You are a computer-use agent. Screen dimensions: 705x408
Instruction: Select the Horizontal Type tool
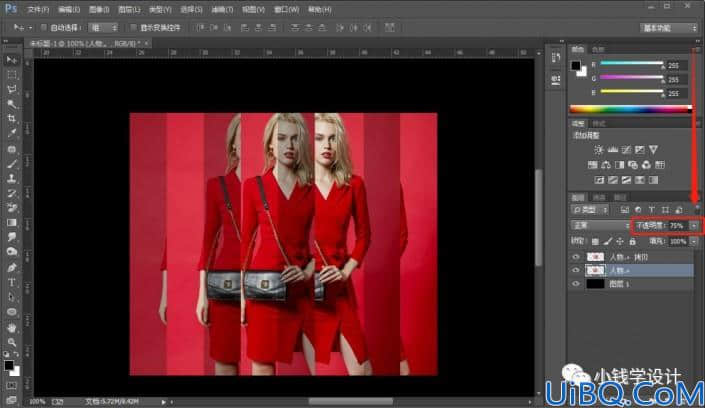12,282
